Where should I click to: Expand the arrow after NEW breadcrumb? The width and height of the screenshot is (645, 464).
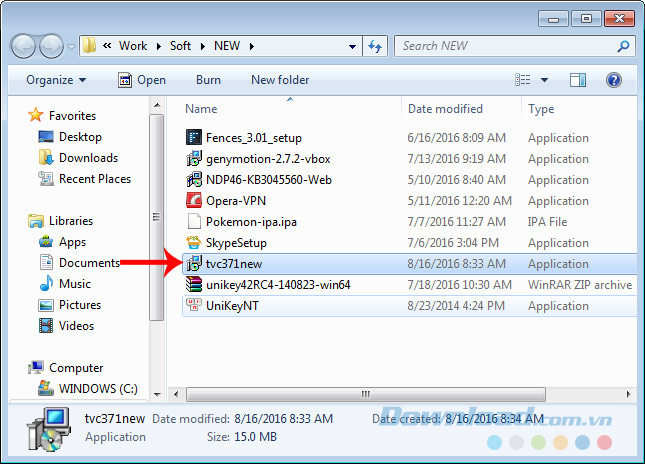coord(251,46)
